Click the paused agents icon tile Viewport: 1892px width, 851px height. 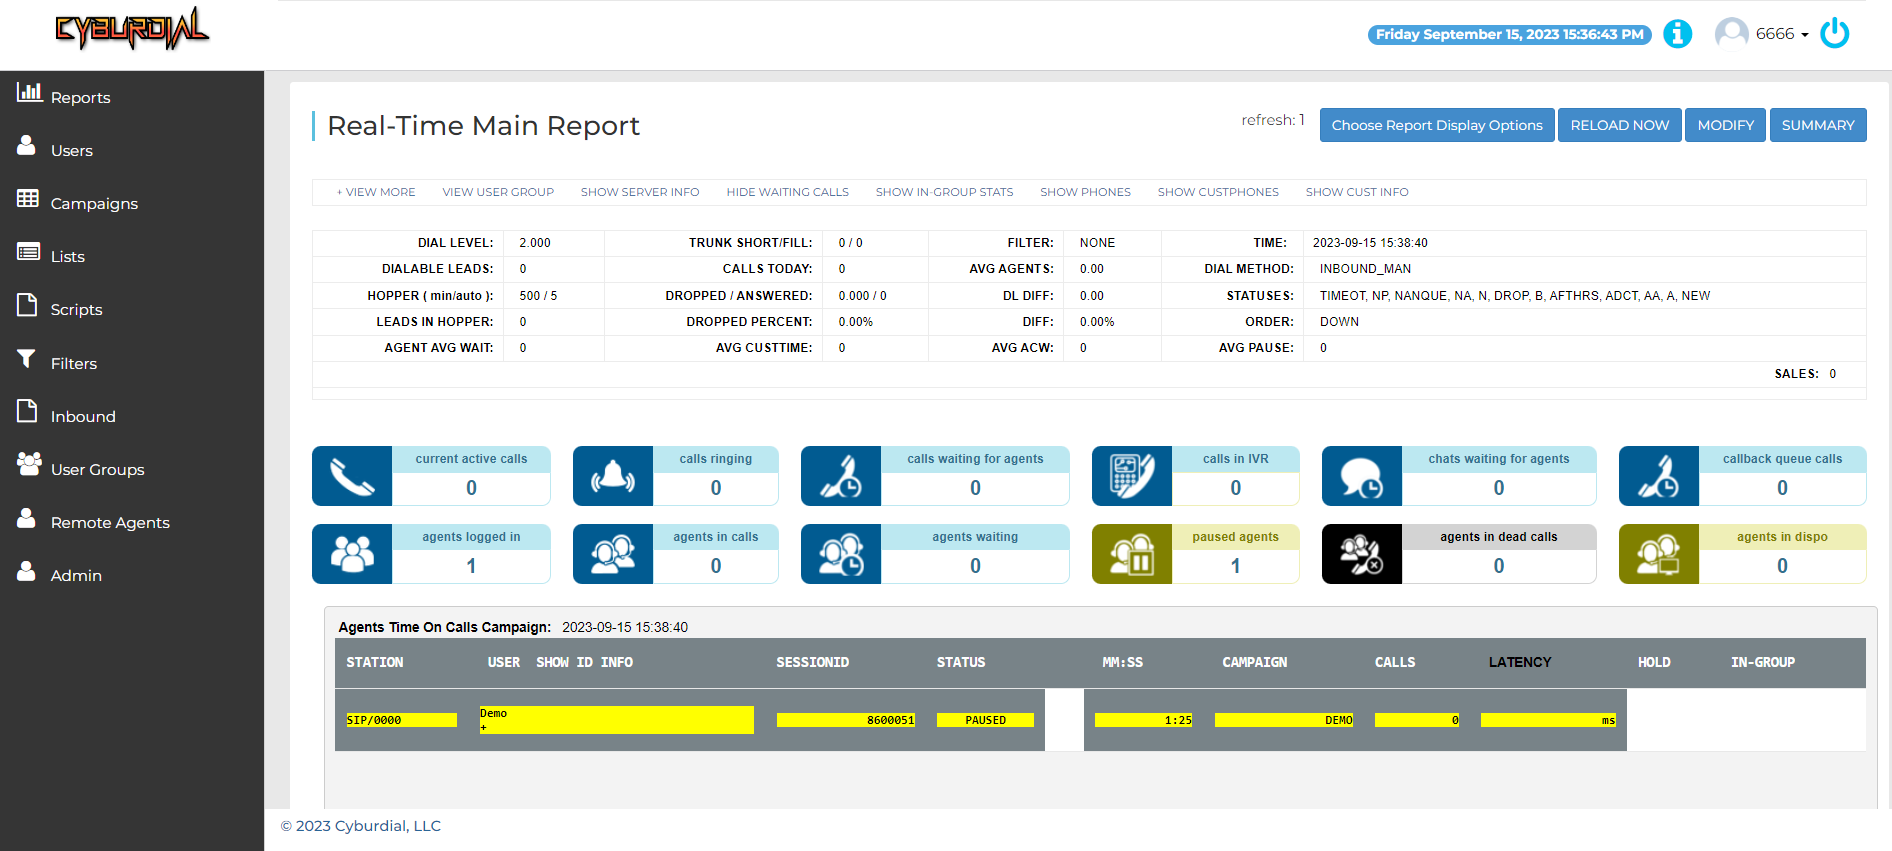click(1132, 554)
